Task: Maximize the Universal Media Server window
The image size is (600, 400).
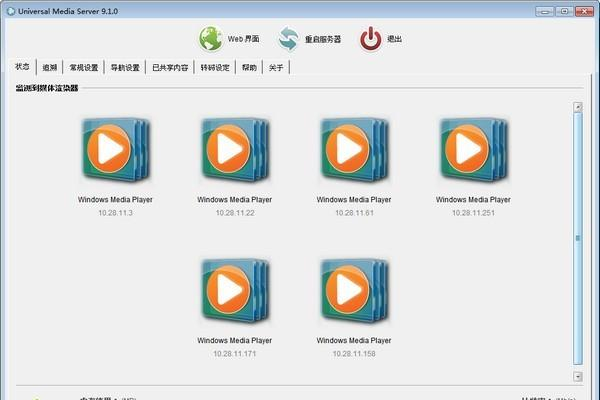Action: click(564, 11)
